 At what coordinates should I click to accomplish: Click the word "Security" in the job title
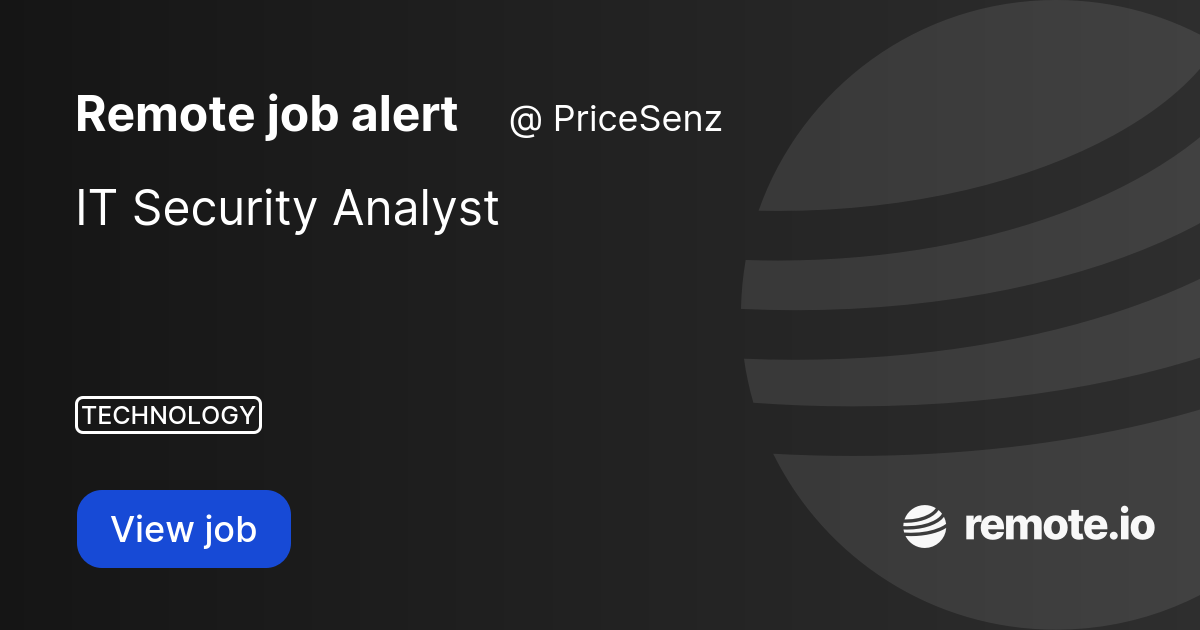(x=225, y=208)
